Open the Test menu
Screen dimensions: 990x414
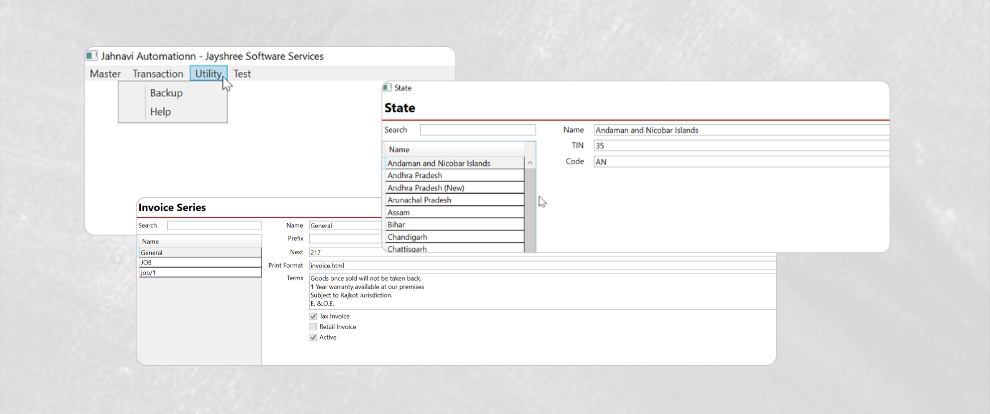tap(242, 74)
